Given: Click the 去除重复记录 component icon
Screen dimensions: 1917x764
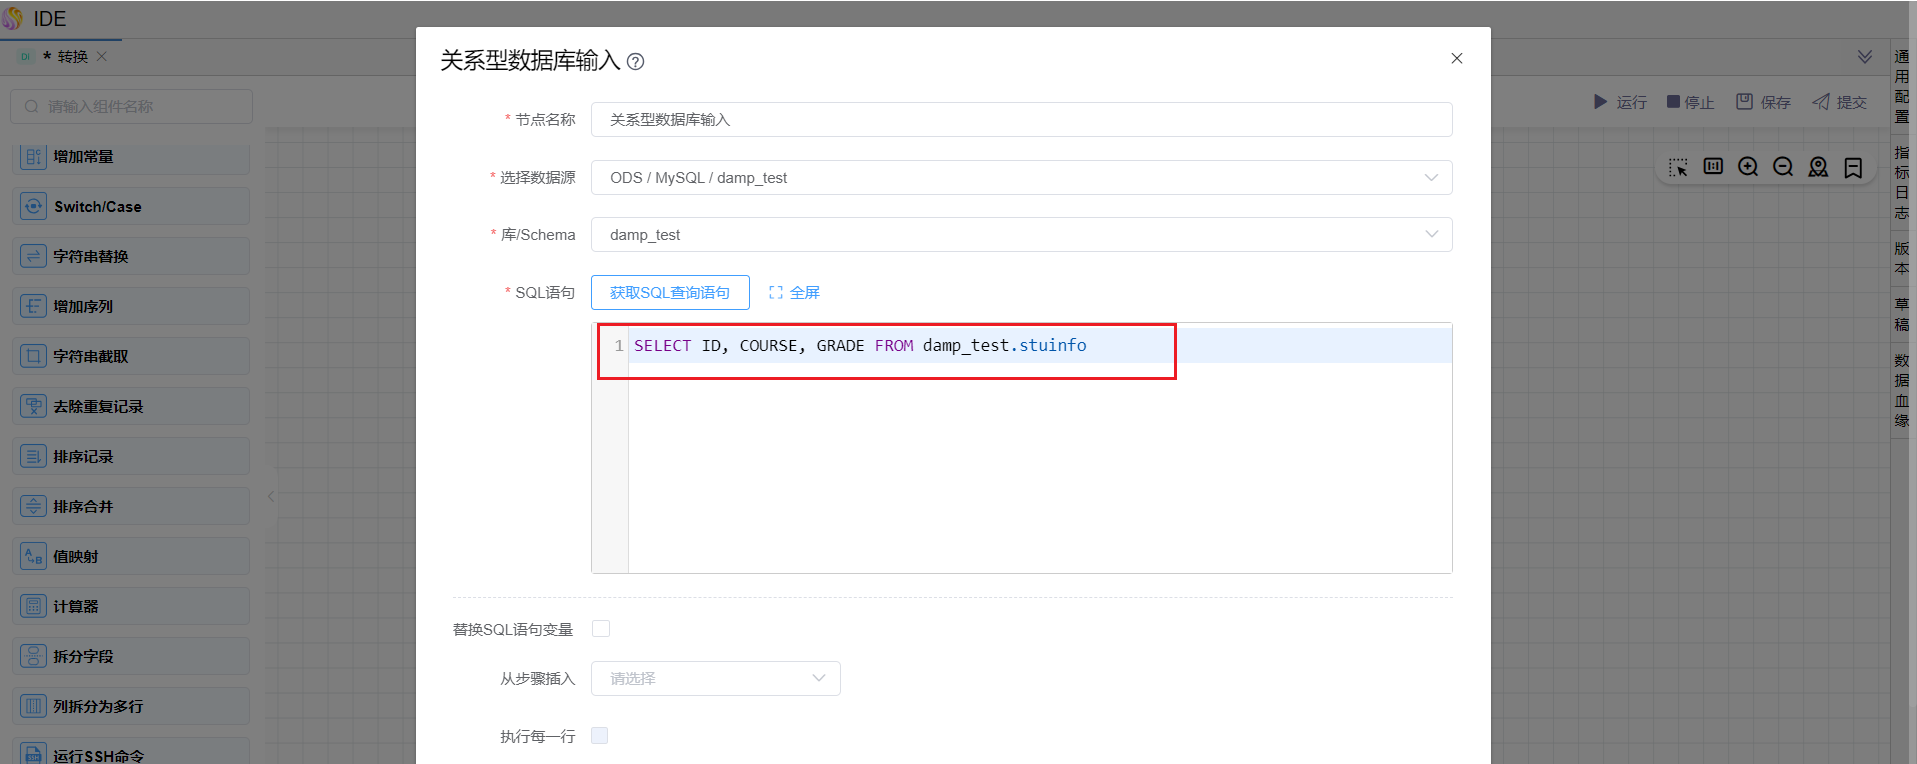Looking at the screenshot, I should point(34,407).
